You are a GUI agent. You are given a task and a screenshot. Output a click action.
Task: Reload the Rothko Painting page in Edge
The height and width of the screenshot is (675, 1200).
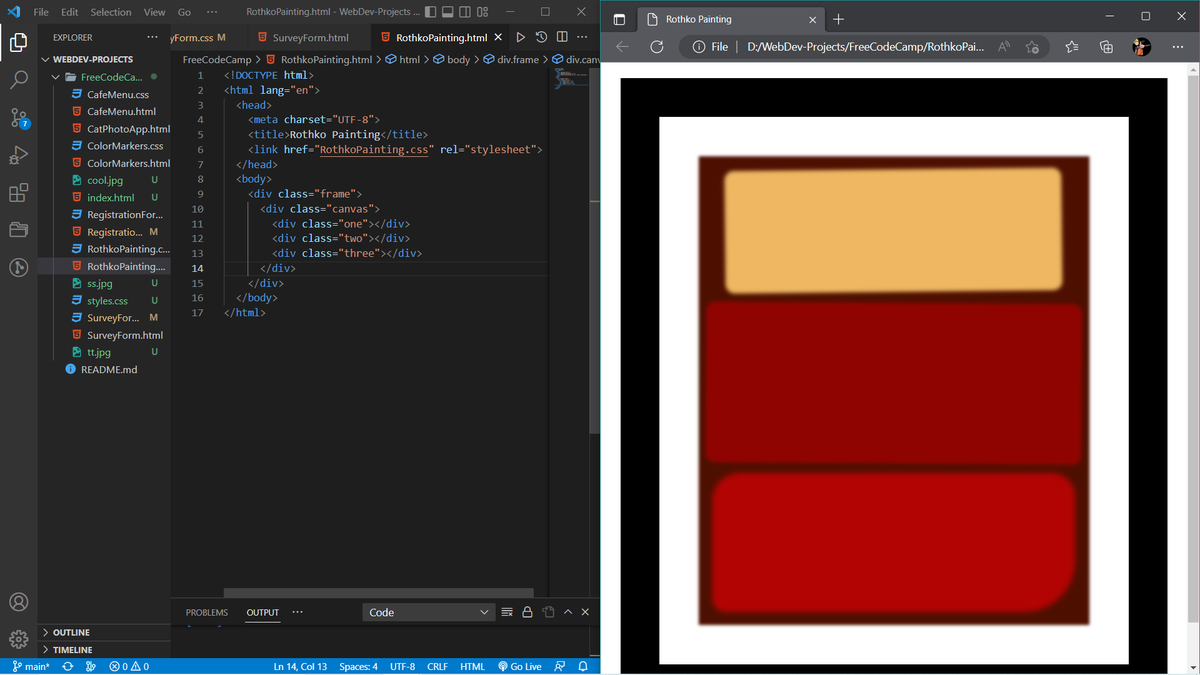(657, 47)
